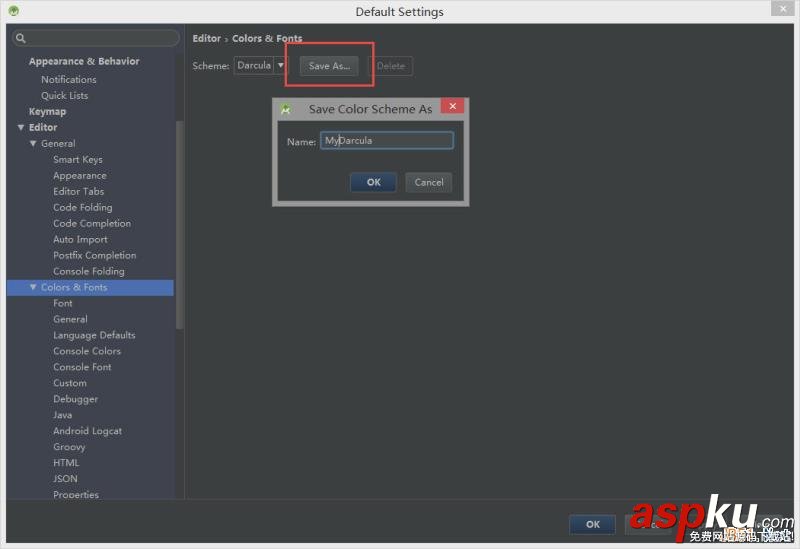Viewport: 800px width, 549px height.
Task: Open Console Colors settings
Action: click(x=87, y=351)
